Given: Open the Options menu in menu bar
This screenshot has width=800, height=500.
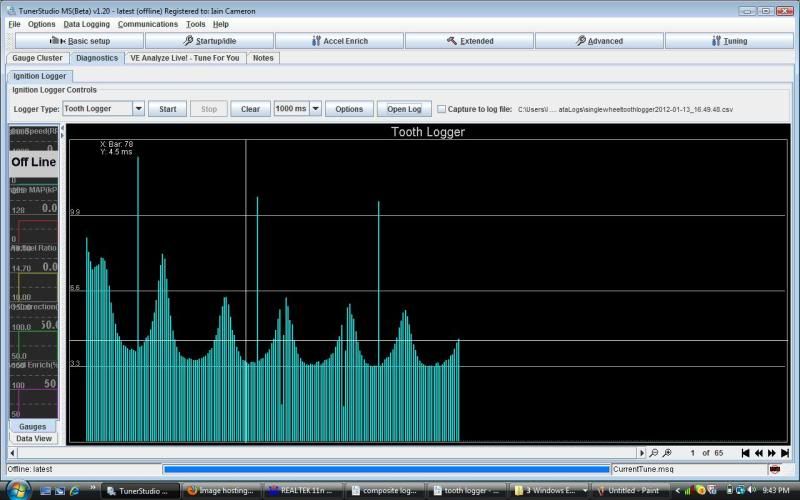Looking at the screenshot, I should click(41, 24).
